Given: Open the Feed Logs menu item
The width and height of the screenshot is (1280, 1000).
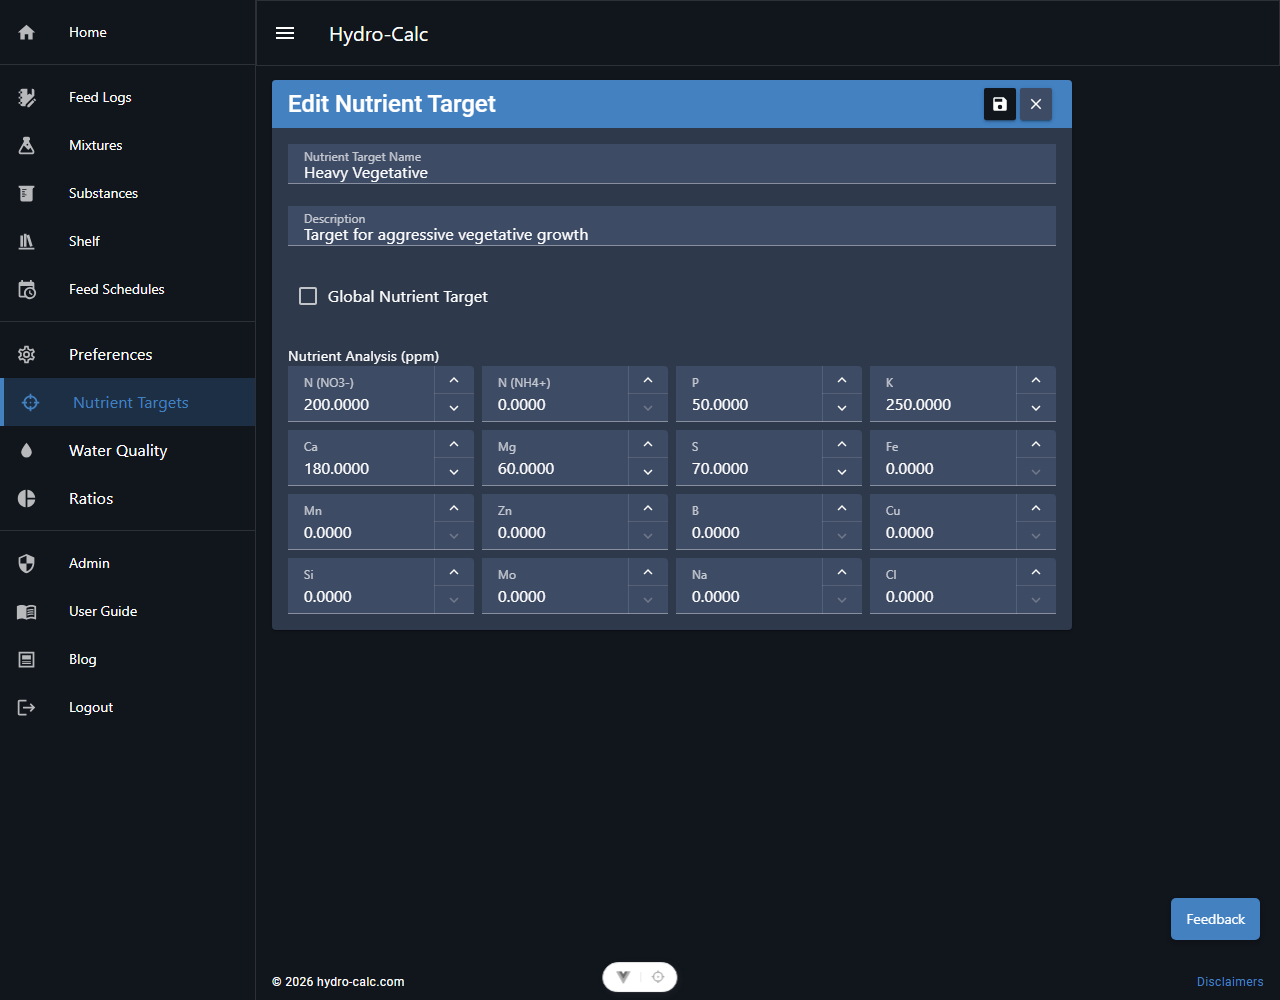Looking at the screenshot, I should click(x=128, y=97).
